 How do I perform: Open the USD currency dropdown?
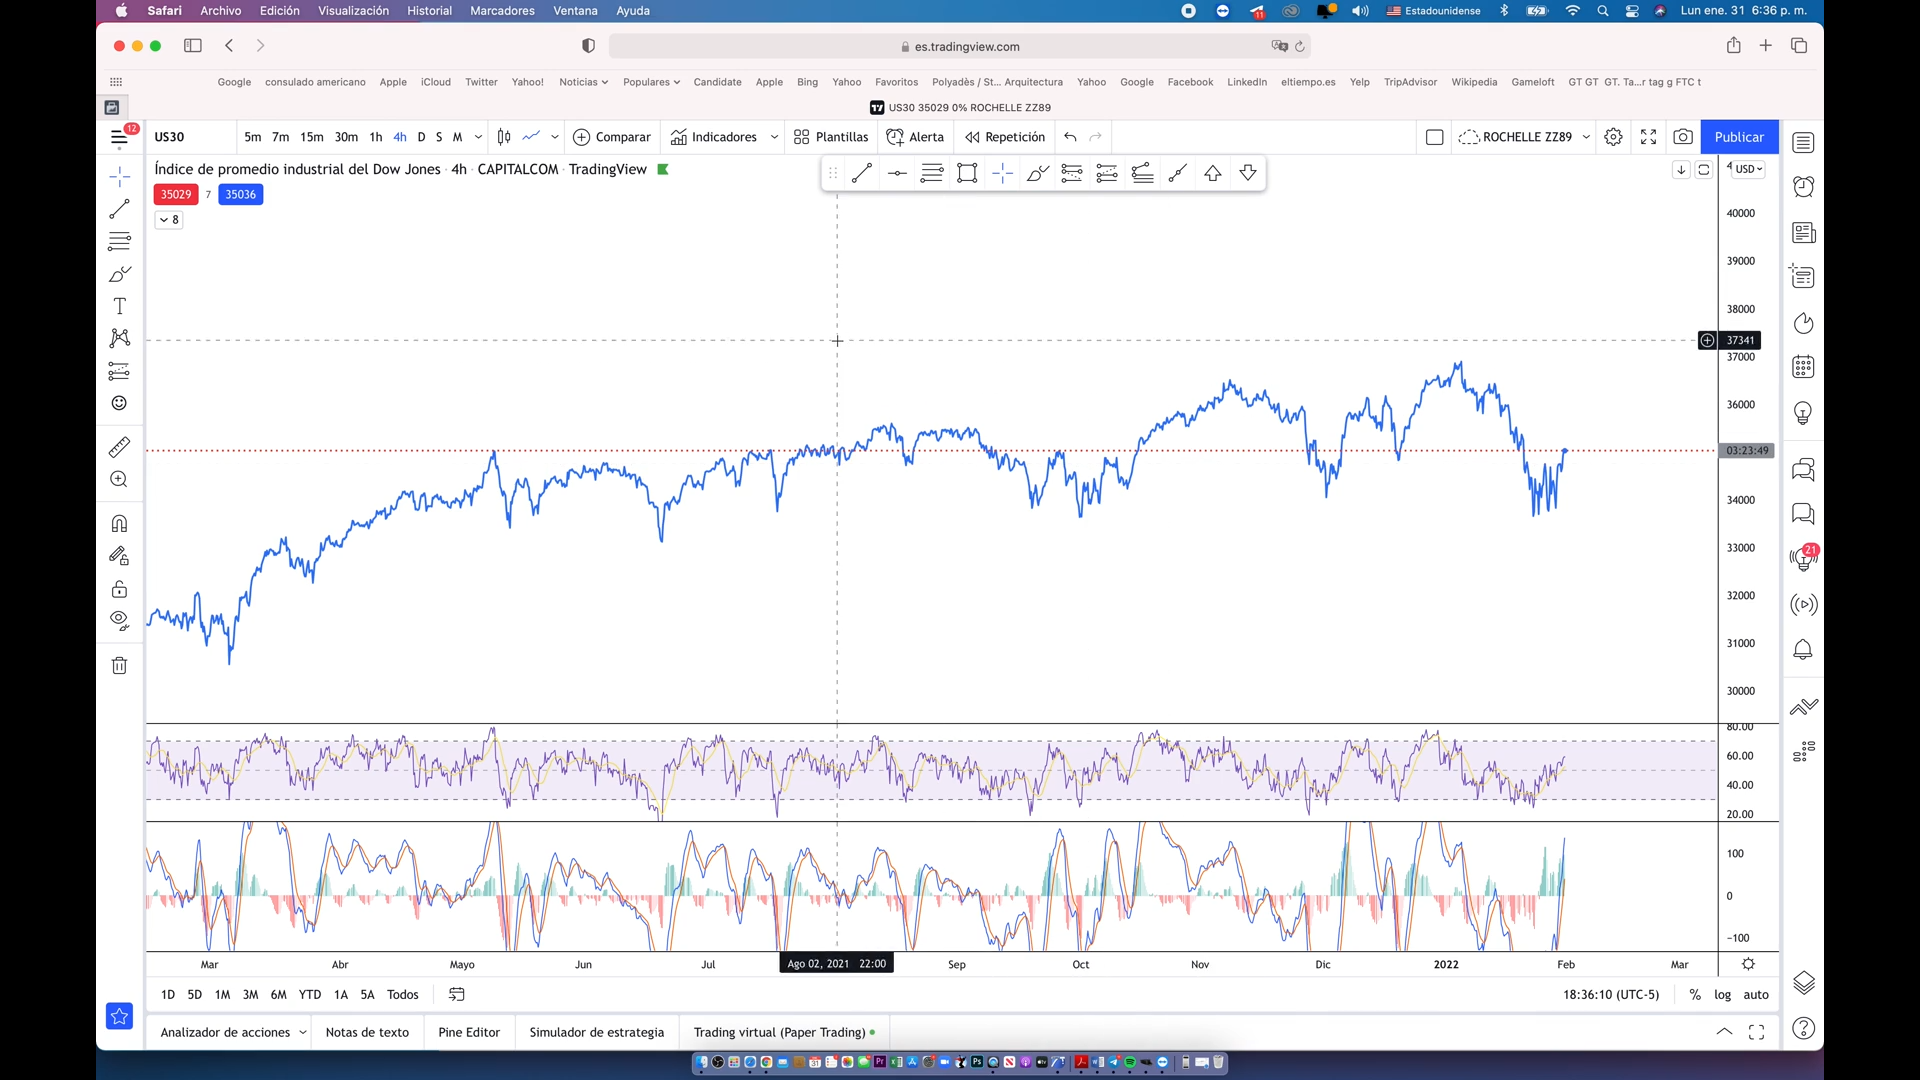1749,169
